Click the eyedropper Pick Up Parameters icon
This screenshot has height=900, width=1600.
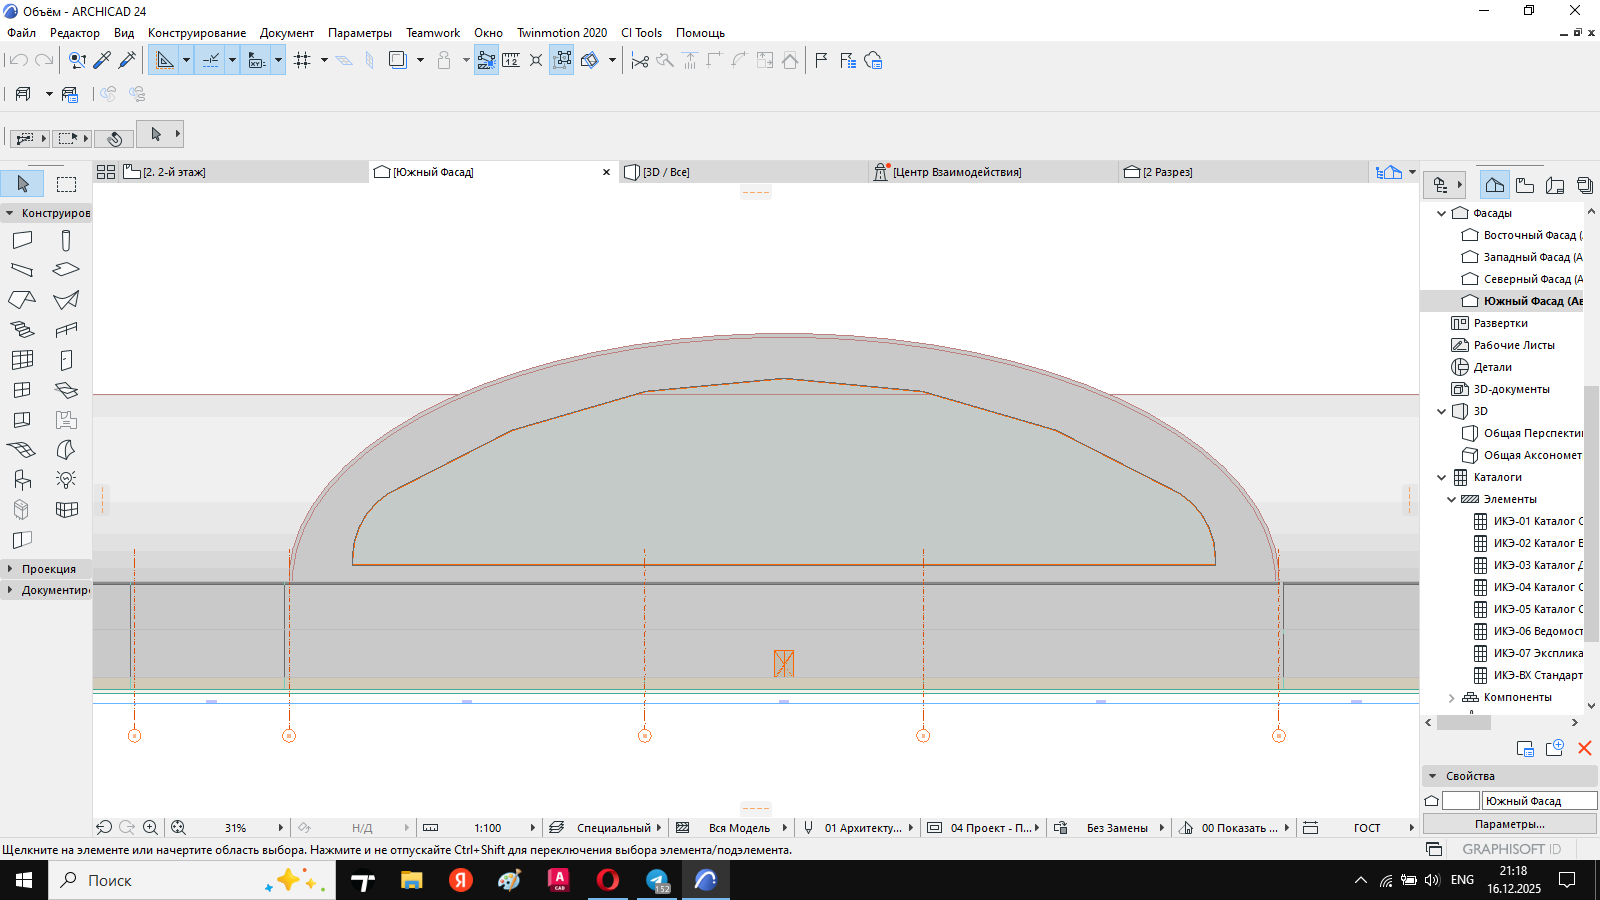click(102, 61)
